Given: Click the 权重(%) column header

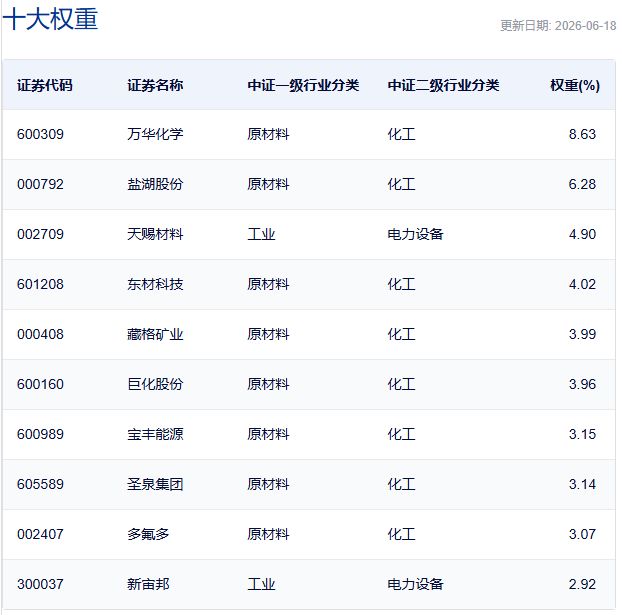Looking at the screenshot, I should click(575, 85).
